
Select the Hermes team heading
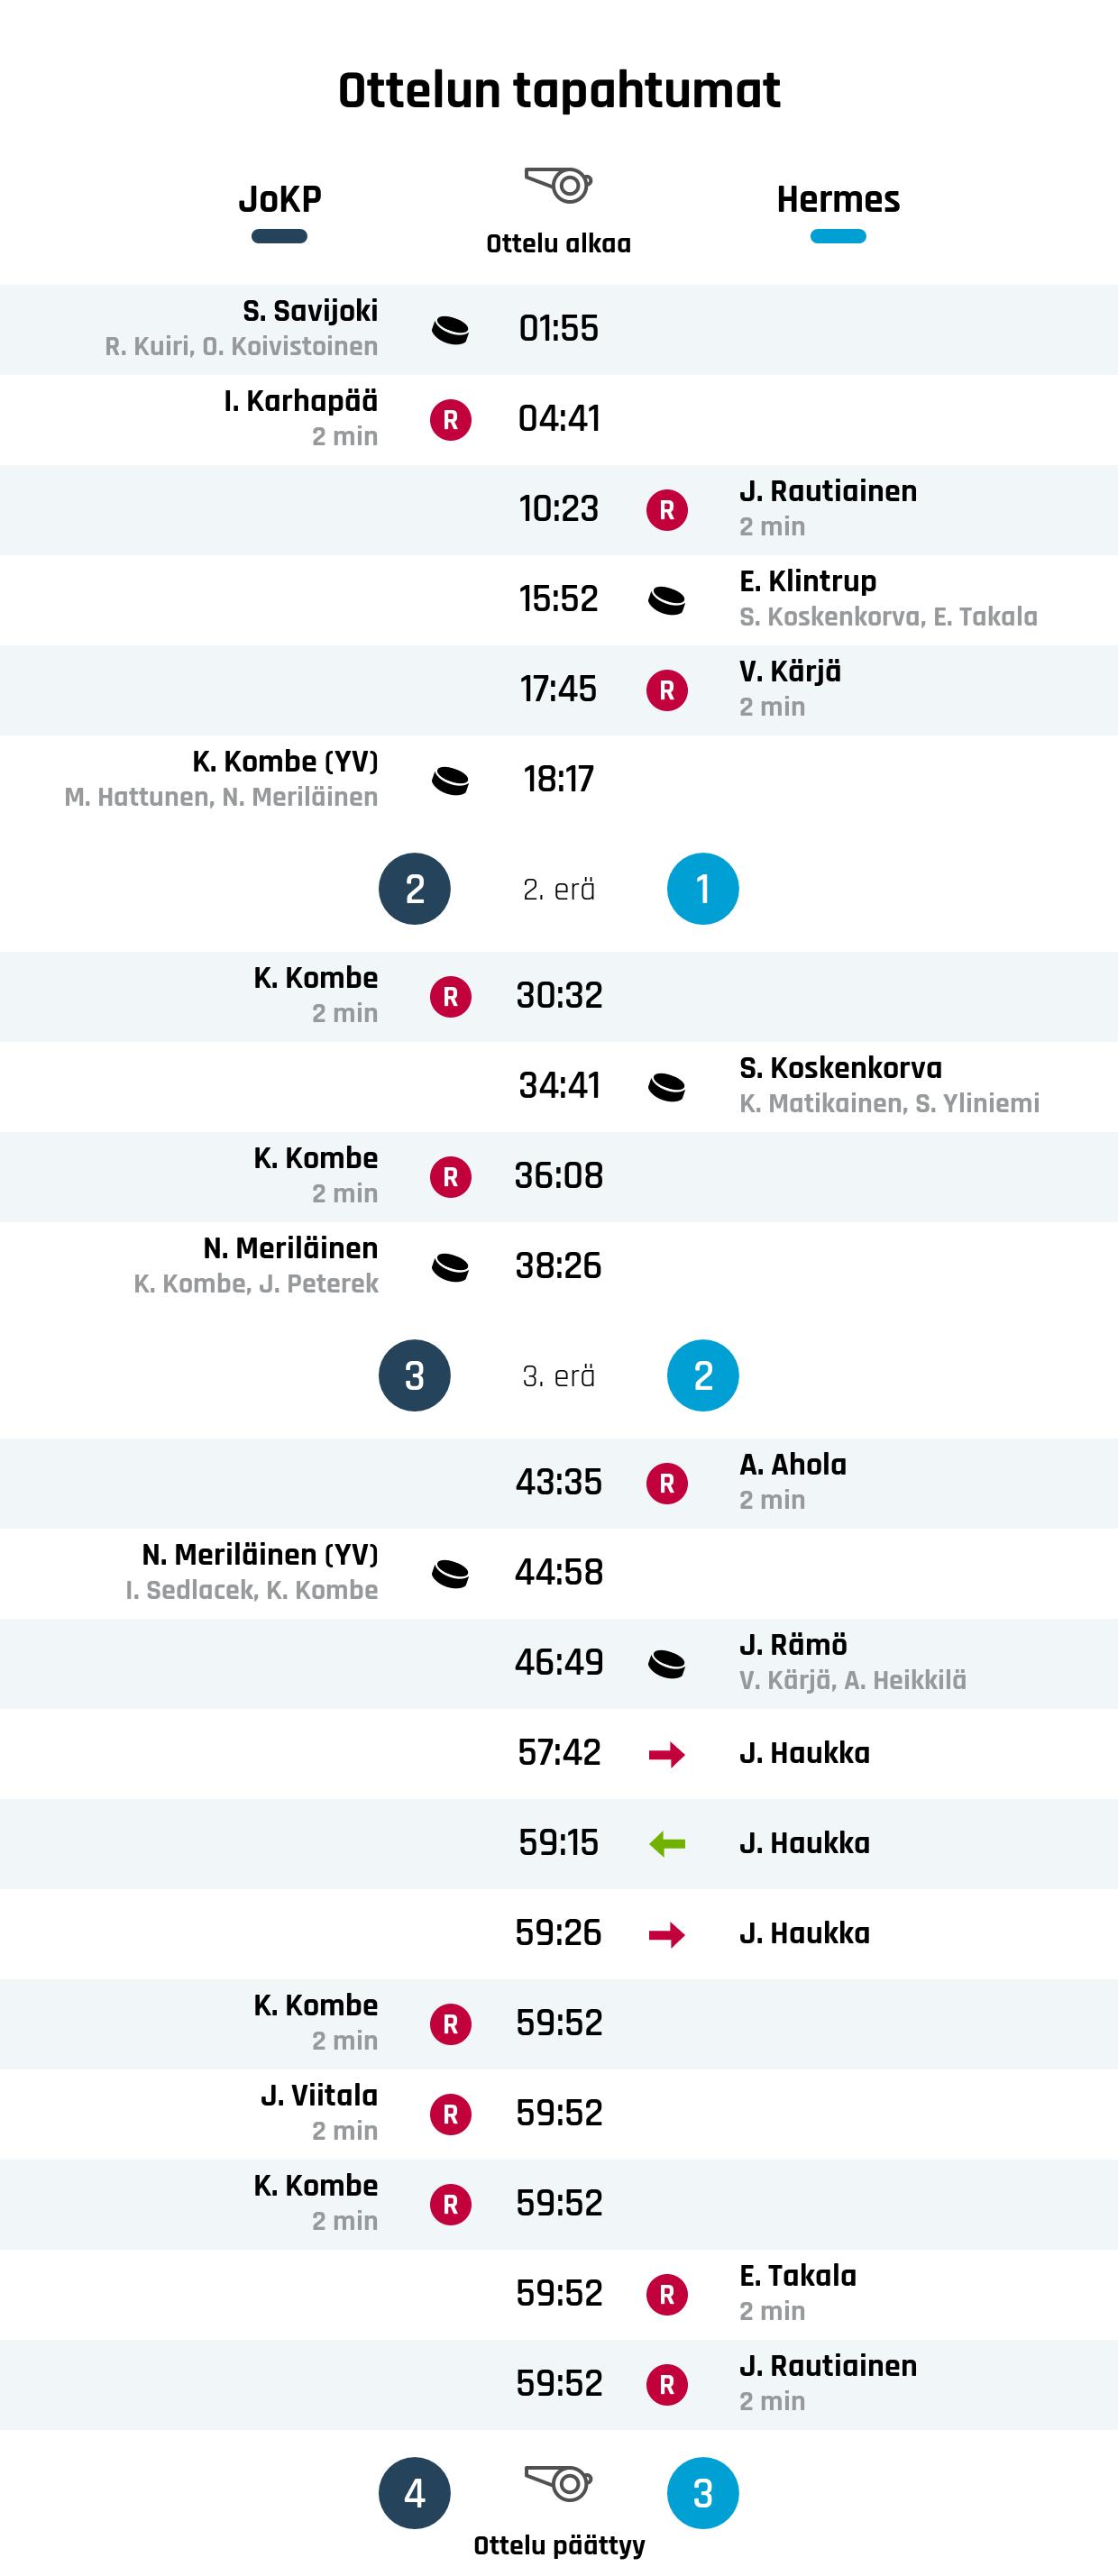(838, 200)
